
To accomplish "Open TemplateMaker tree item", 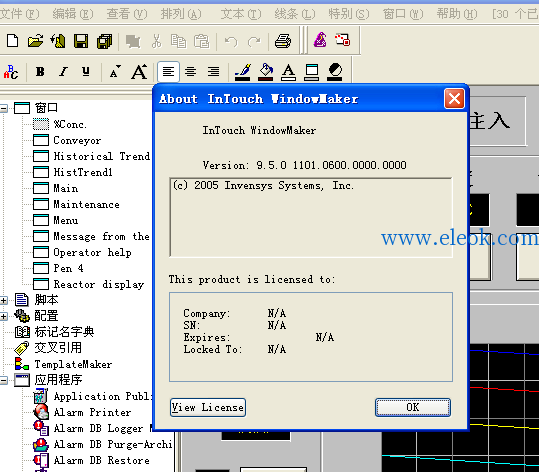I will [x=63, y=364].
